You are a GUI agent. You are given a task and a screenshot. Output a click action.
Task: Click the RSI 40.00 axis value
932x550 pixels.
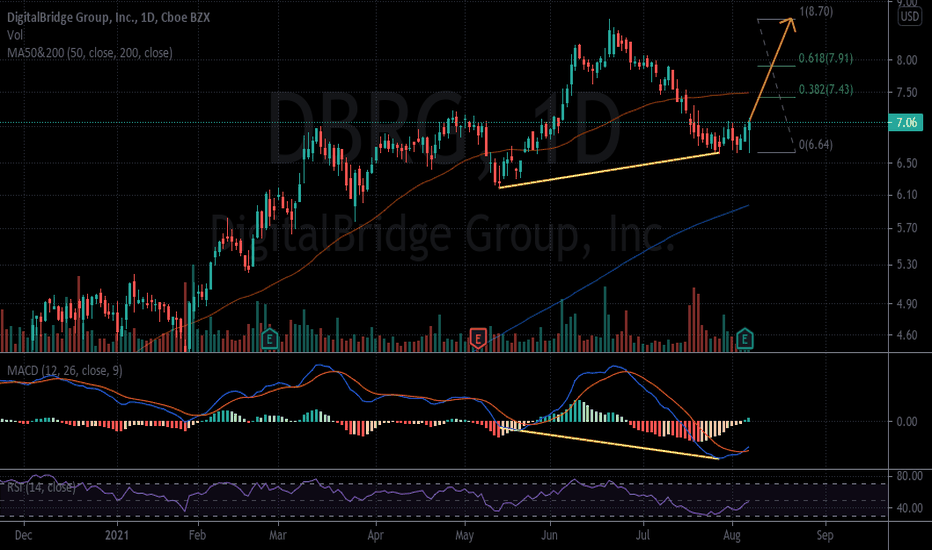pyautogui.click(x=909, y=508)
